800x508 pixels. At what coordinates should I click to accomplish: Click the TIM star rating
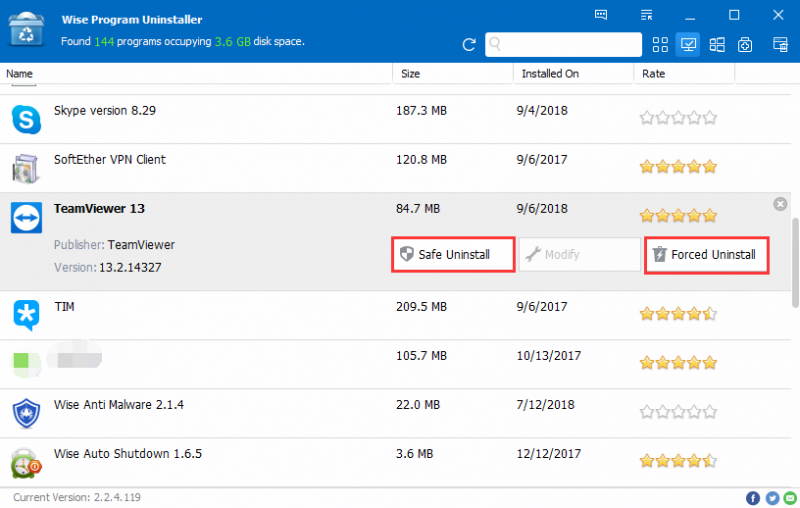tap(678, 313)
